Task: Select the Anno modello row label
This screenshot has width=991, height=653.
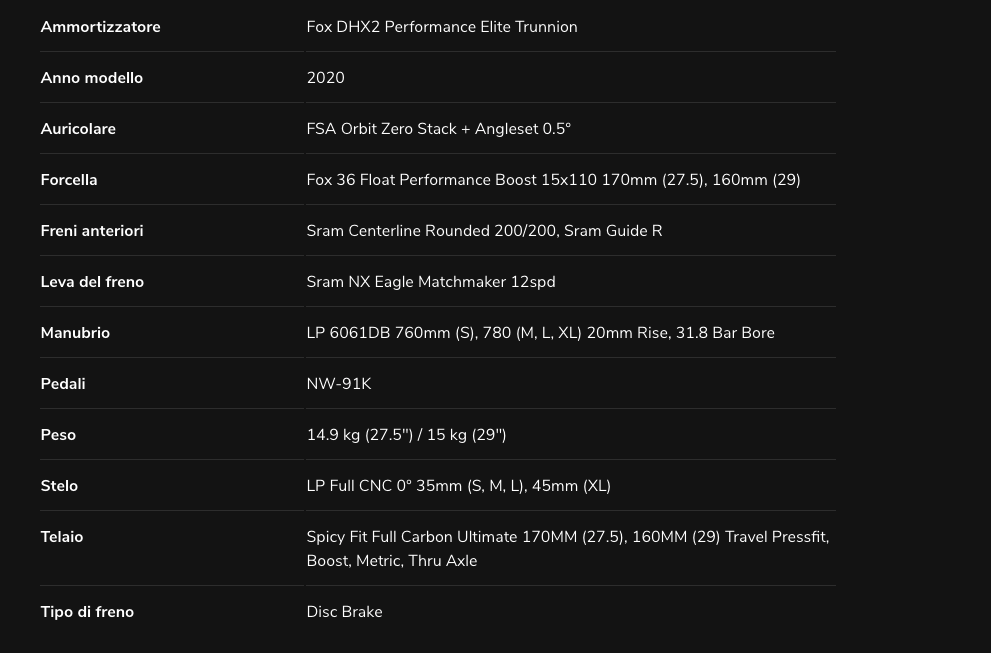Action: pyautogui.click(x=92, y=78)
